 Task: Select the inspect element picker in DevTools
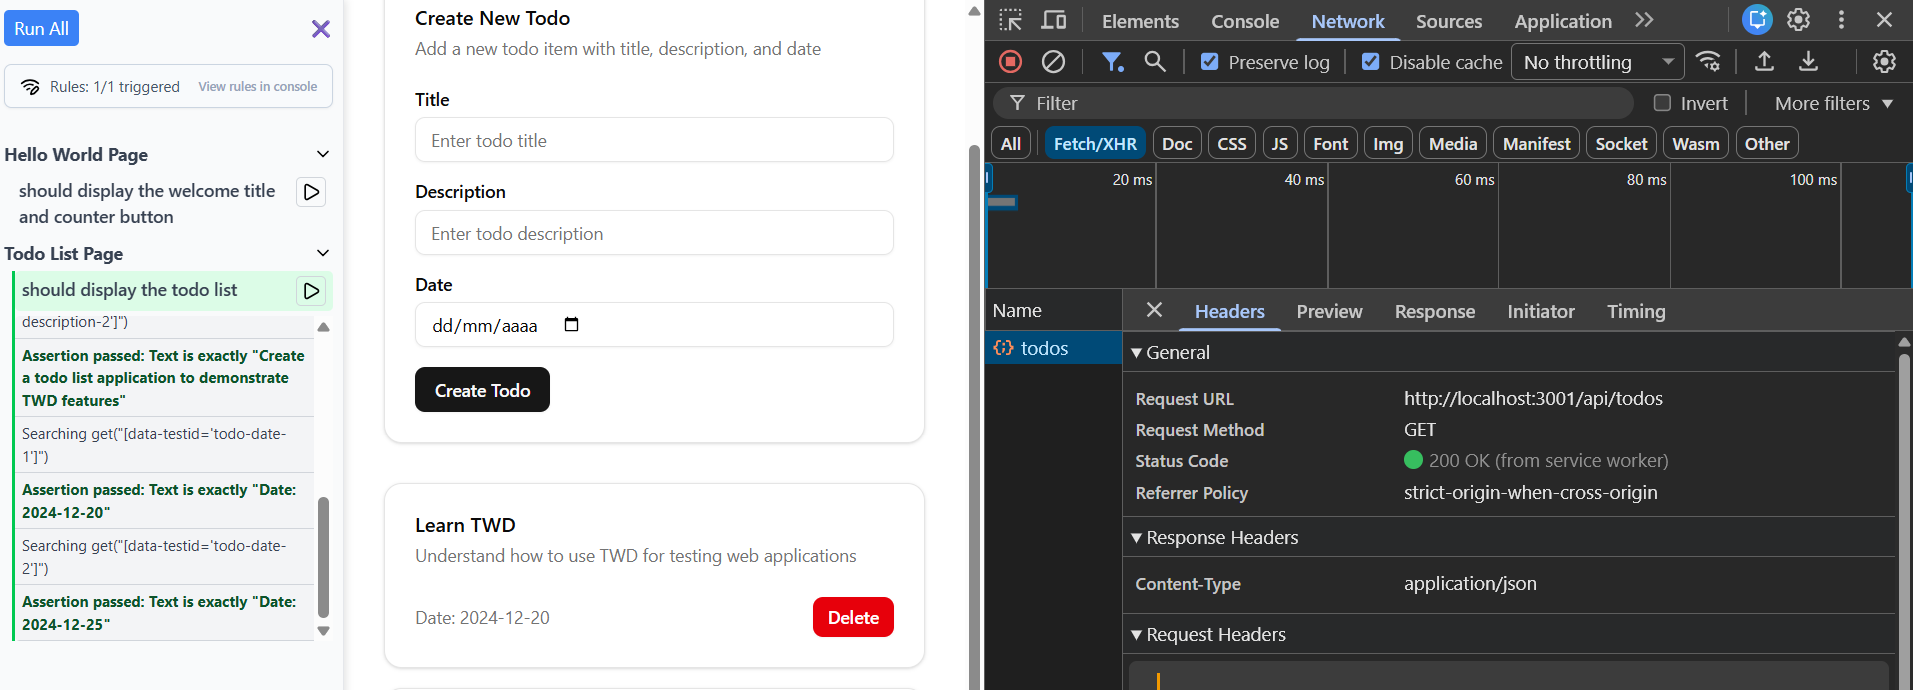(1010, 20)
